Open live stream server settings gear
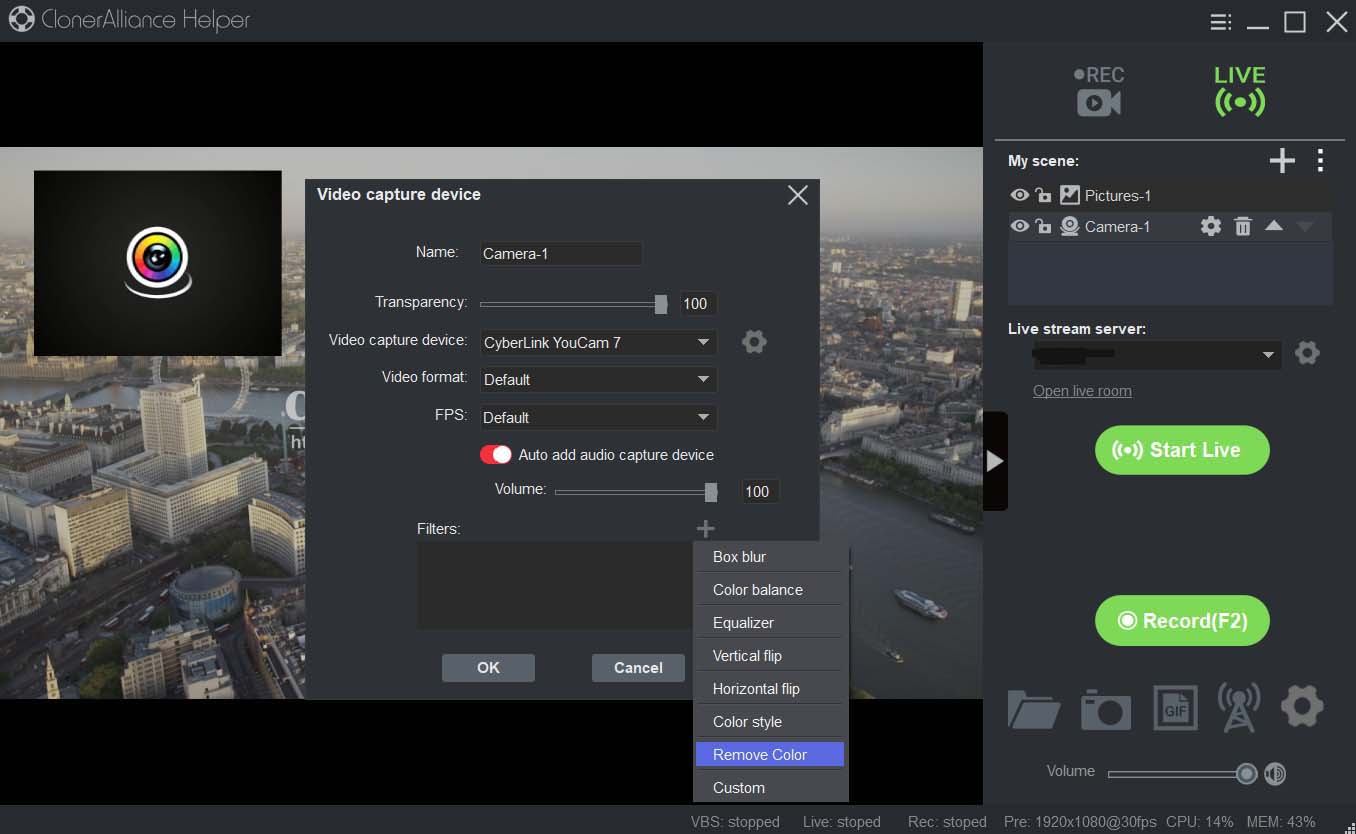This screenshot has width=1356, height=834. click(x=1307, y=353)
